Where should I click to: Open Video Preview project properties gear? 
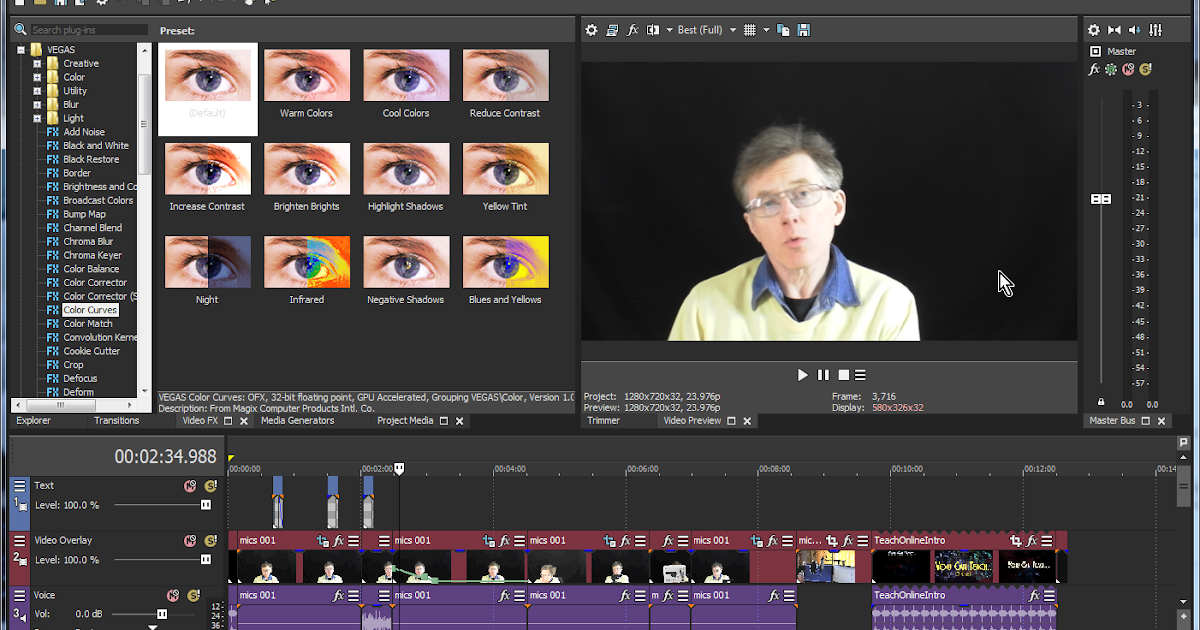591,30
